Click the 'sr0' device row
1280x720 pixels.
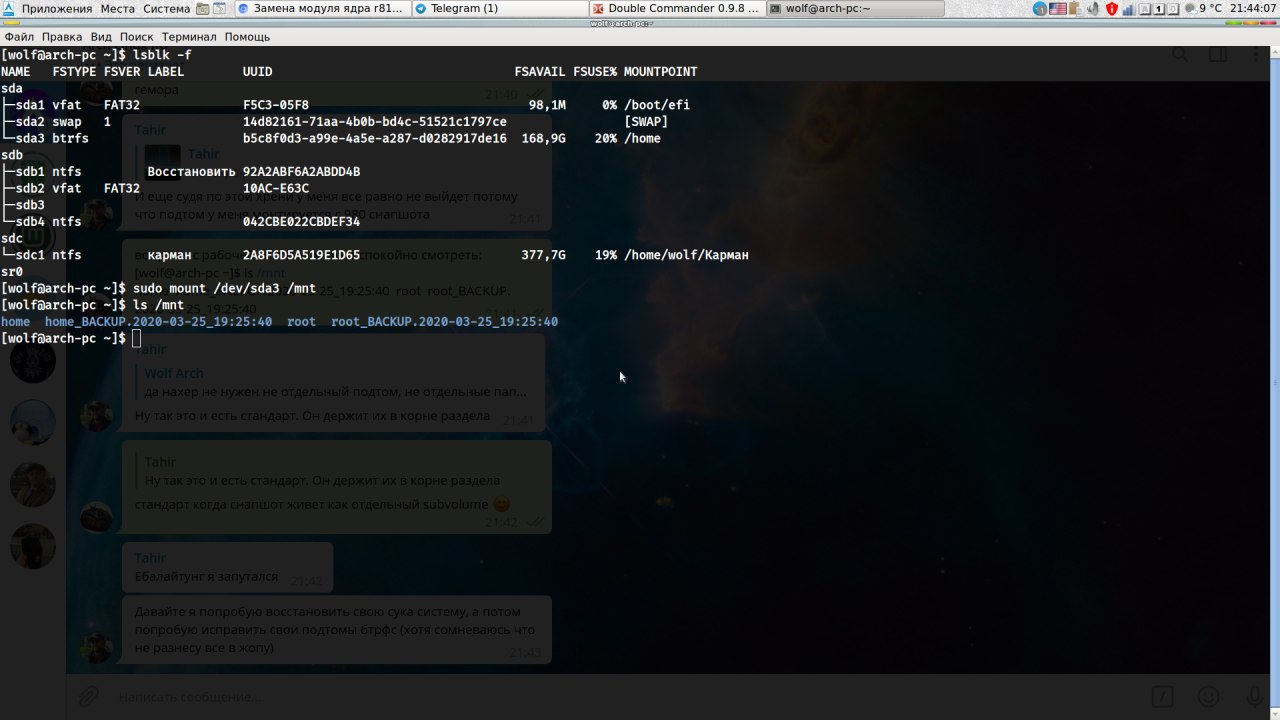[12, 272]
